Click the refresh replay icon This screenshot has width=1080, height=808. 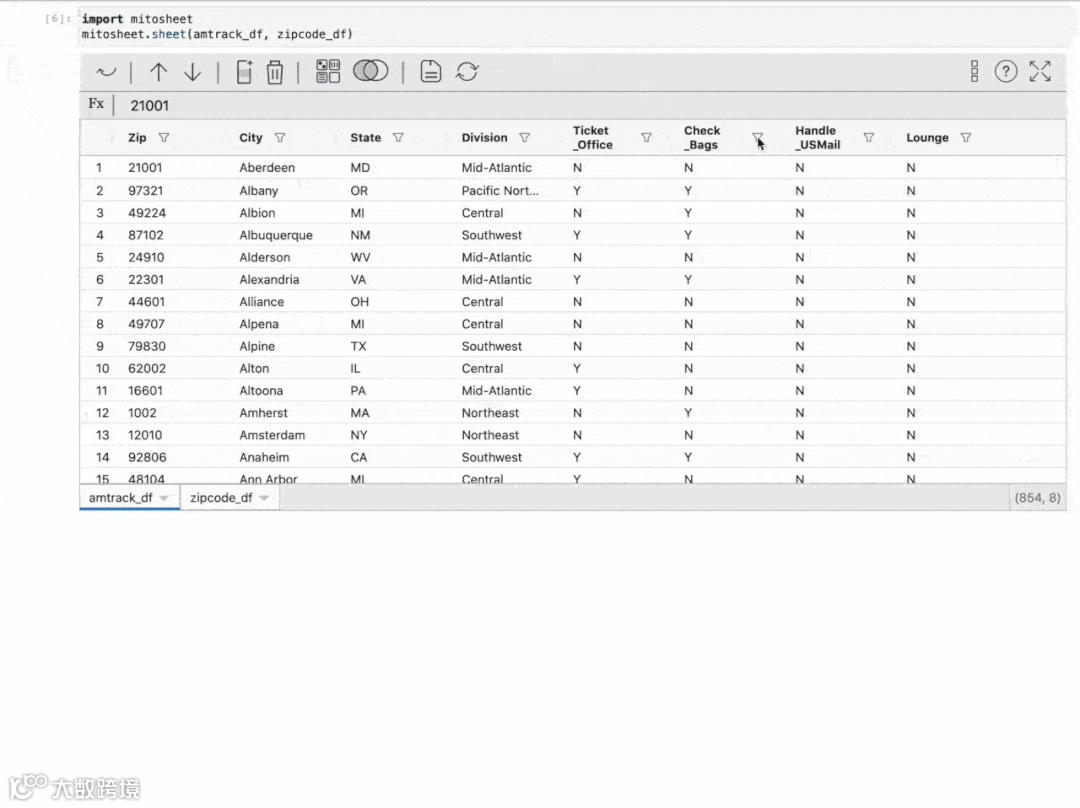pyautogui.click(x=467, y=71)
